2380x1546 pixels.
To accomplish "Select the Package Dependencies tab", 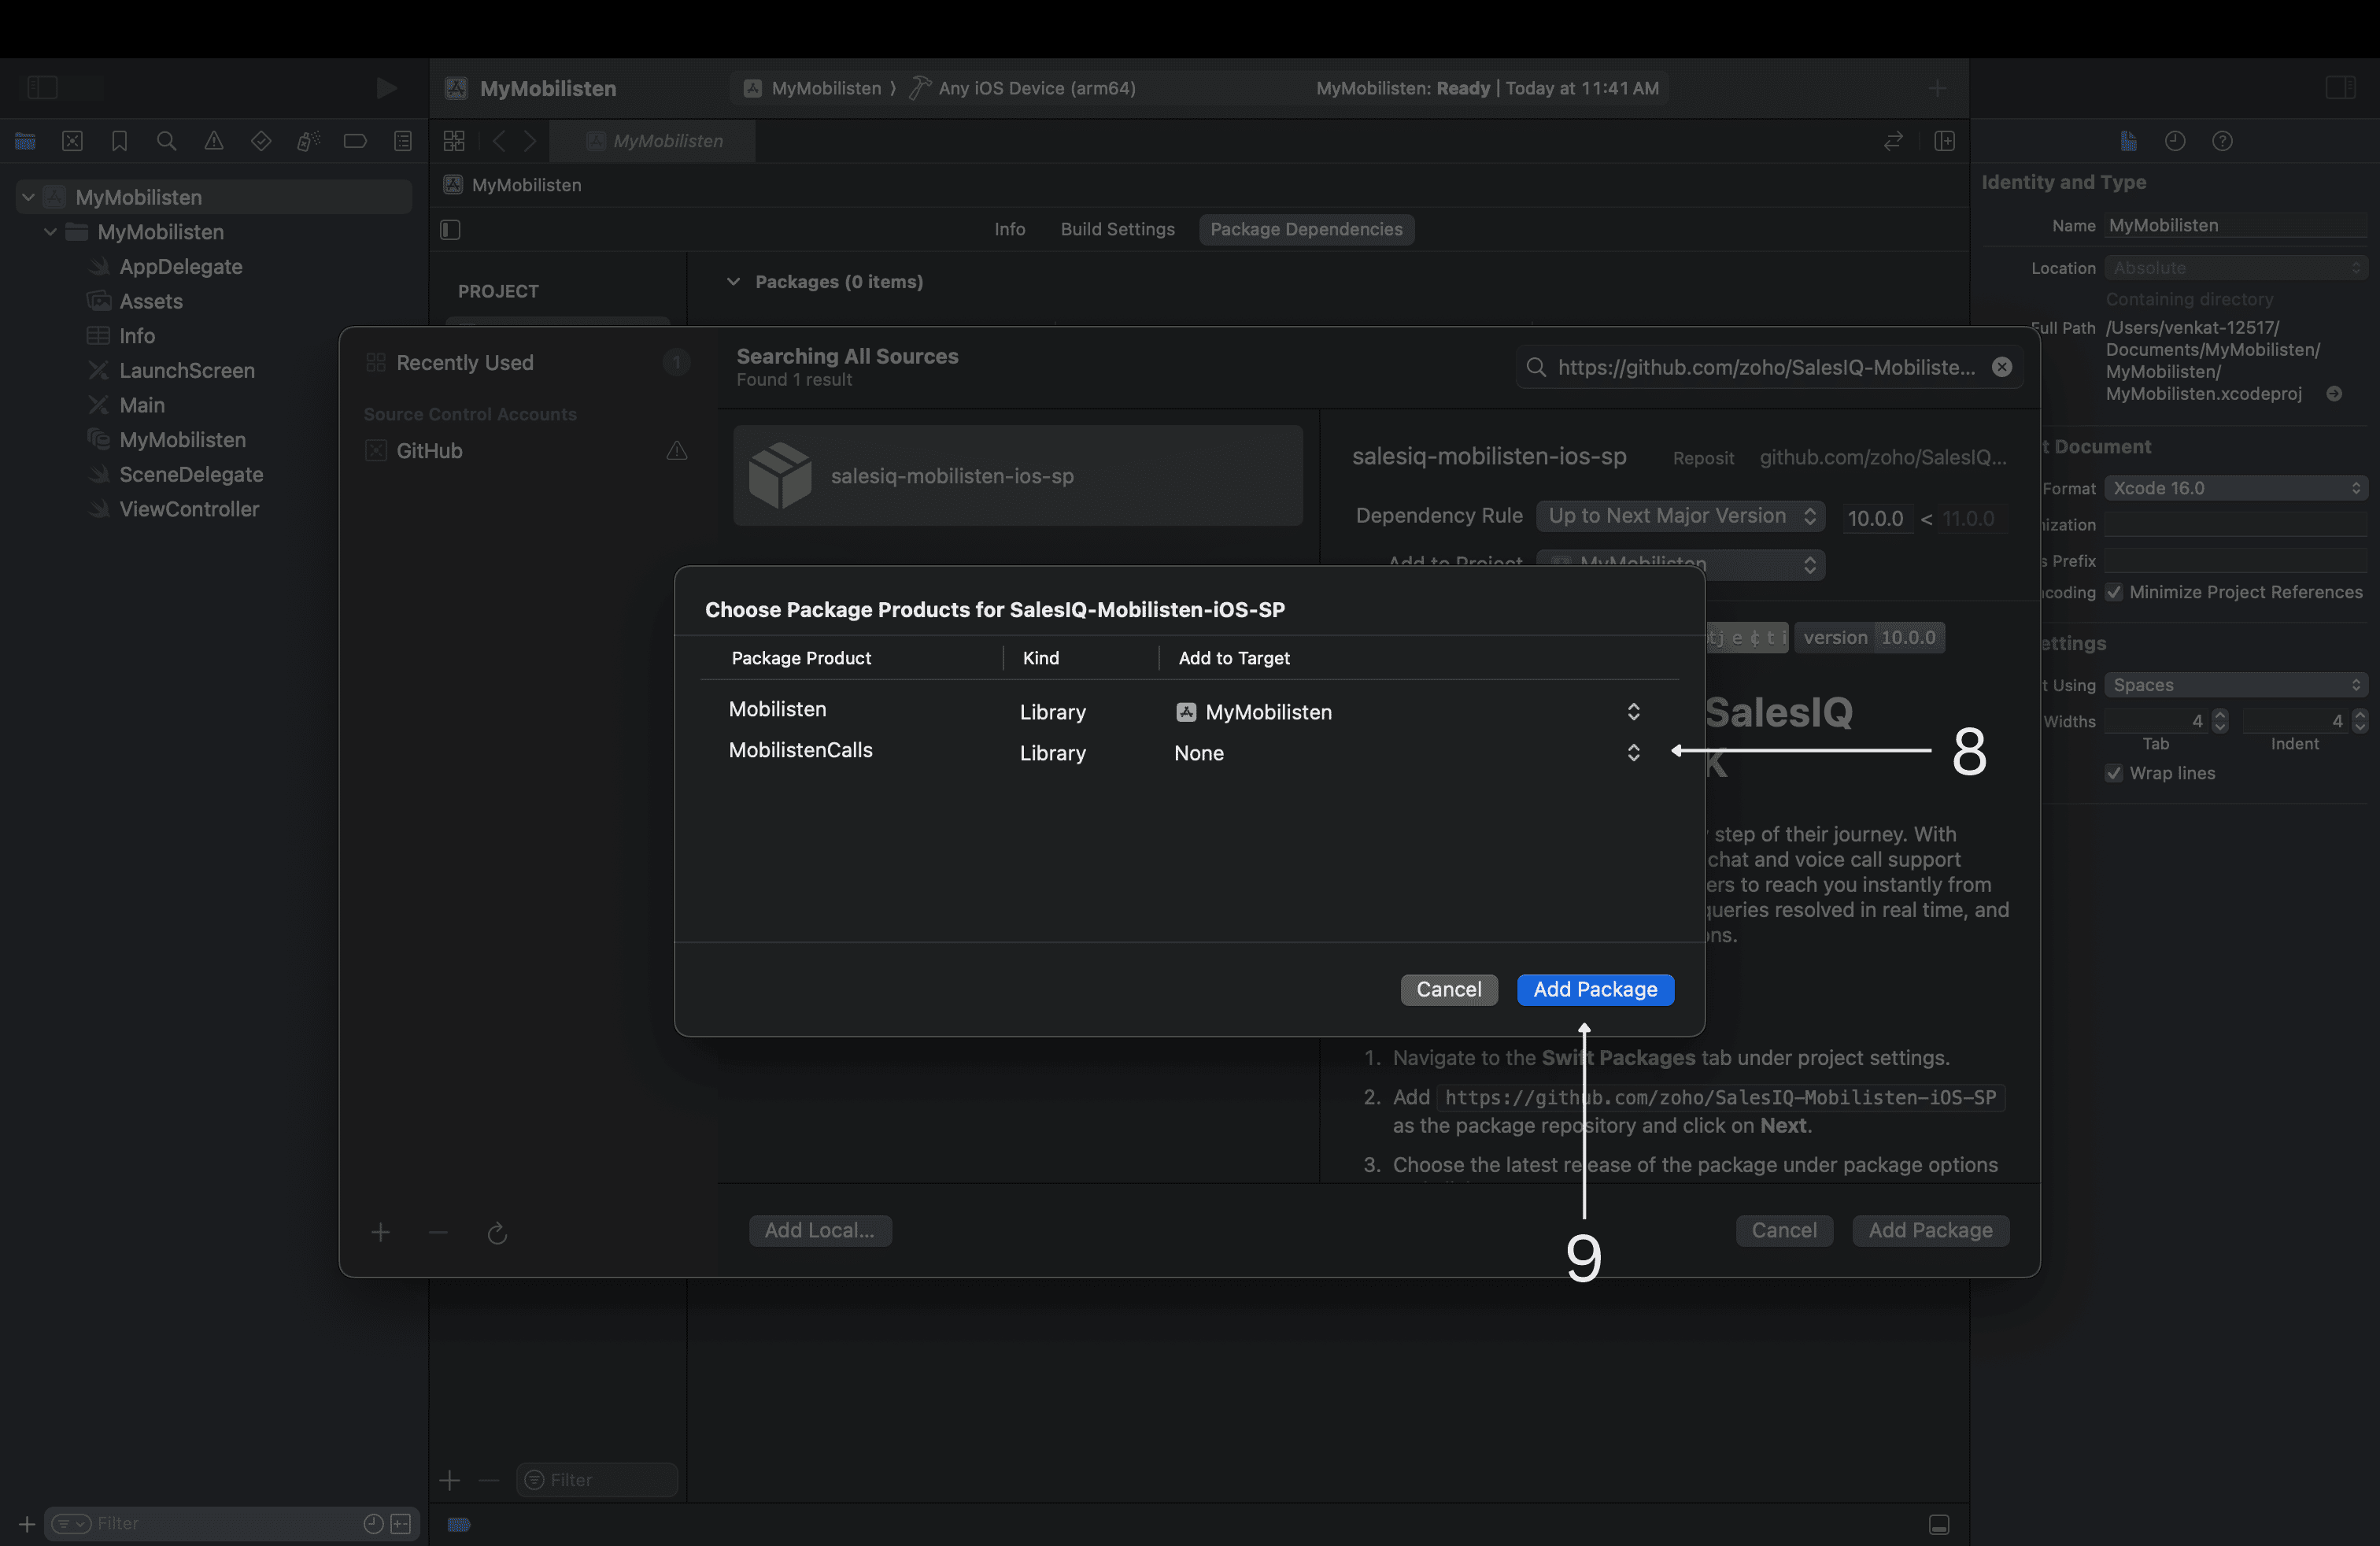I will click(1306, 229).
